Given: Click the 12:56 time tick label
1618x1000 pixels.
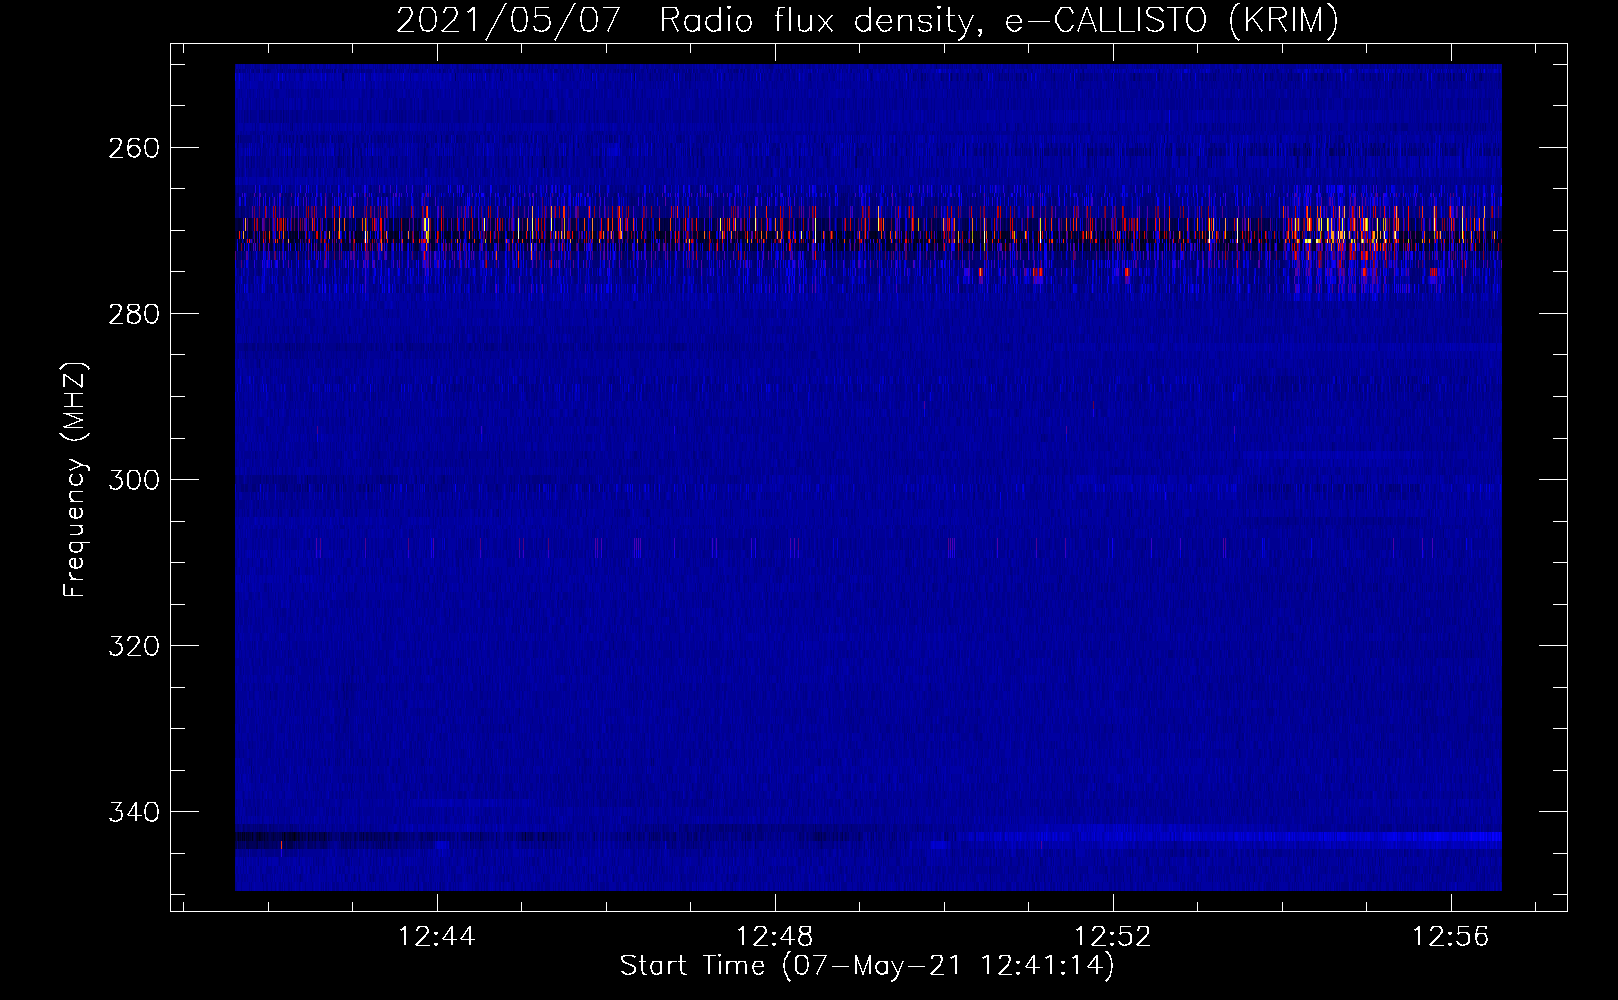Looking at the screenshot, I should pos(1451,937).
